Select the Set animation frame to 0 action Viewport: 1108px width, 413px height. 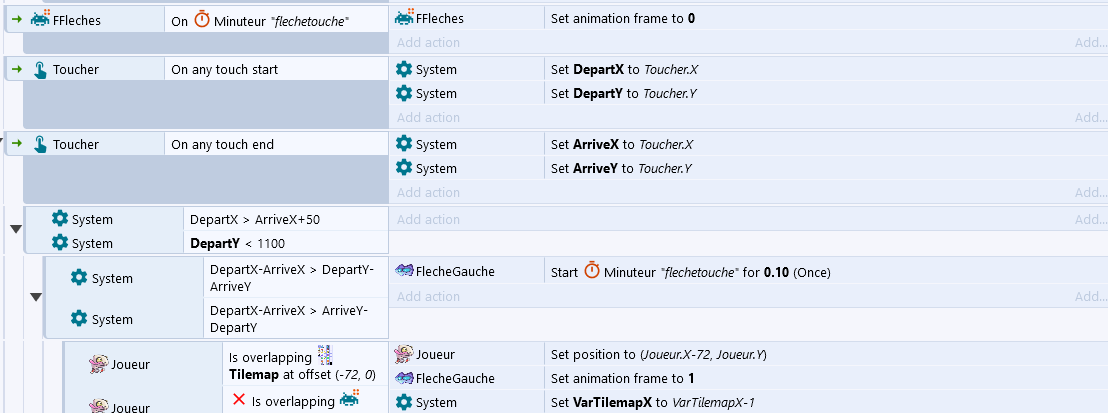coord(623,18)
